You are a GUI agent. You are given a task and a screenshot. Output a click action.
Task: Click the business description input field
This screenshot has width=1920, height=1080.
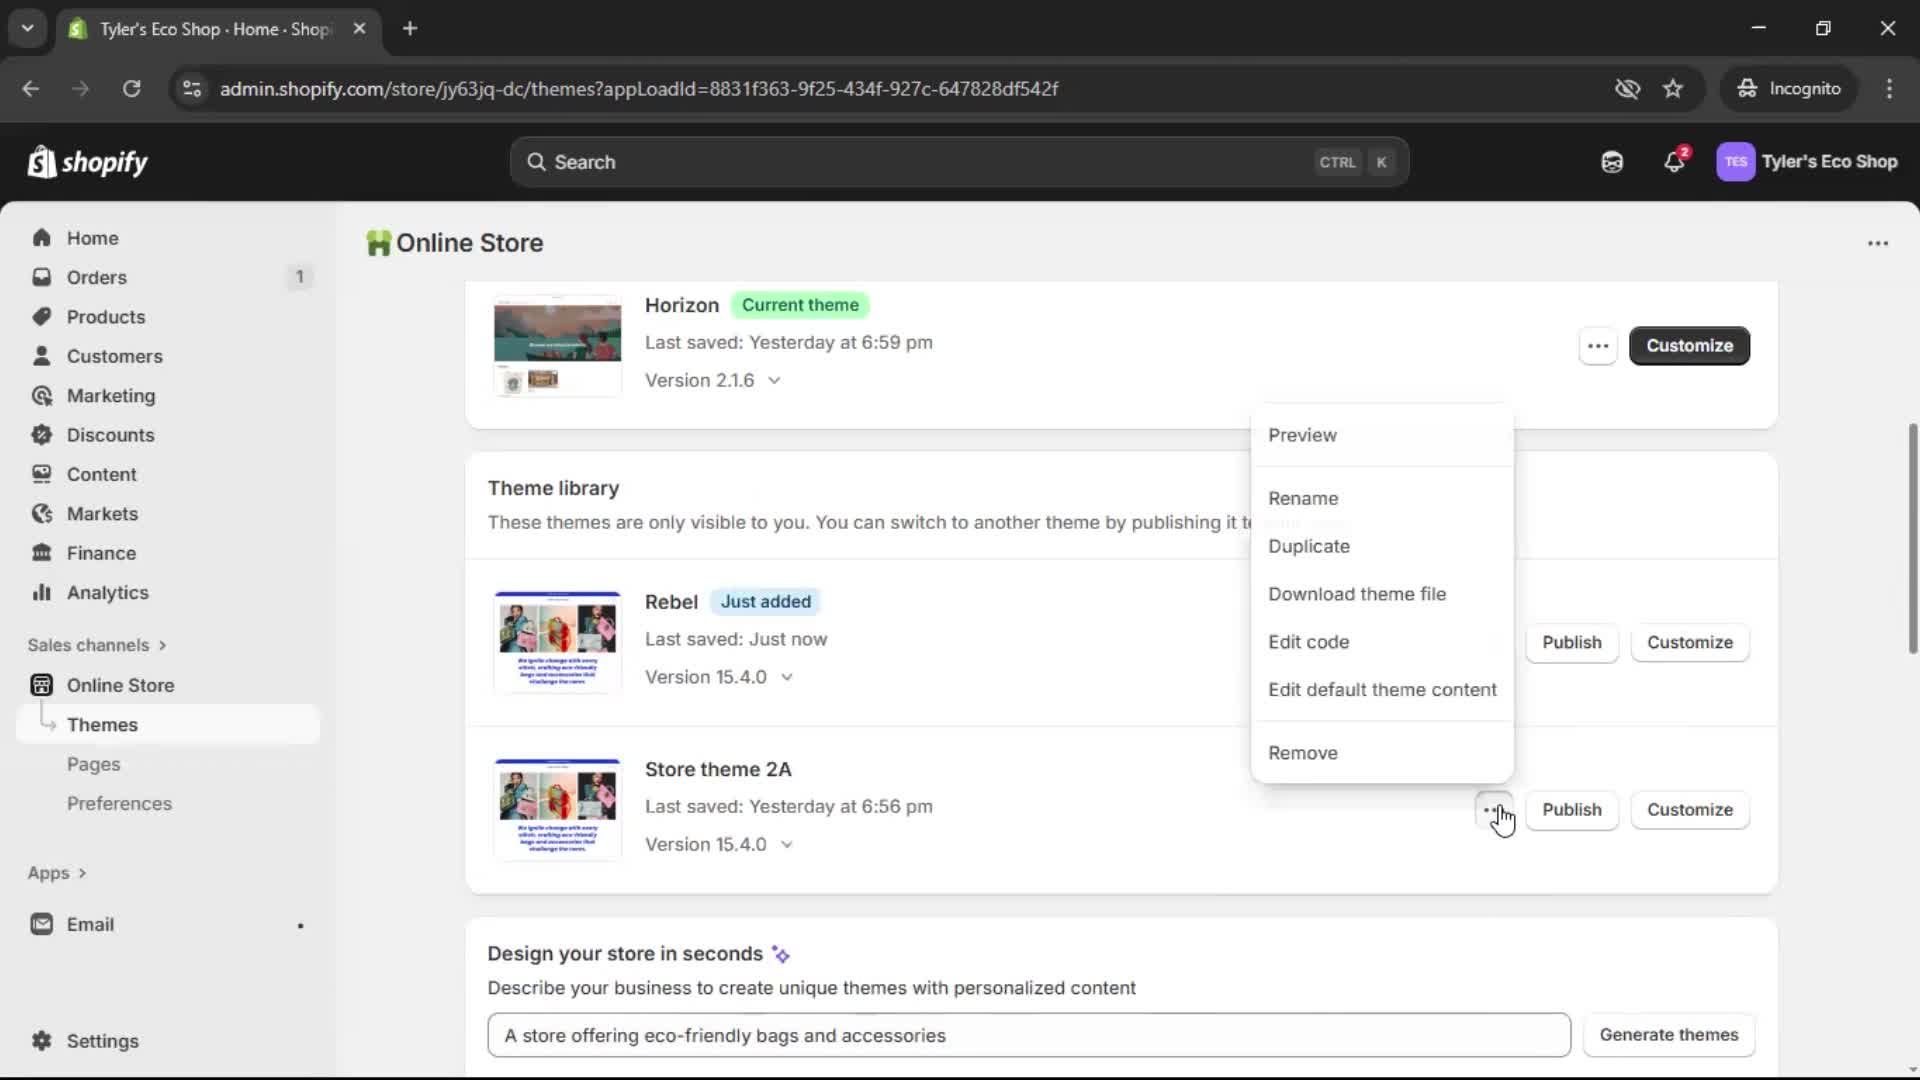point(1028,1036)
